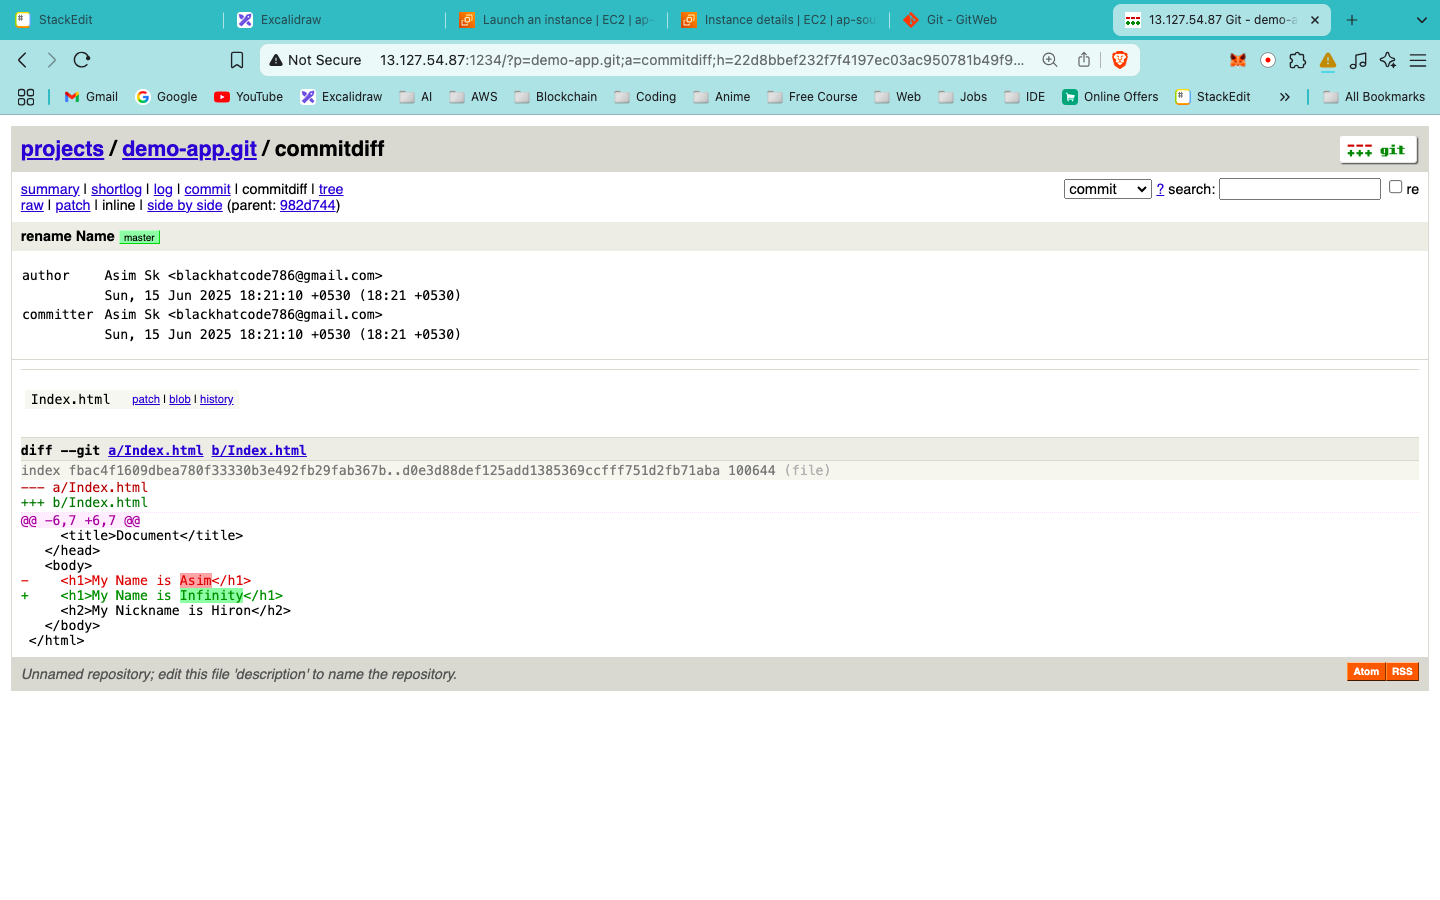Expand the Anime bookmarks folder
This screenshot has width=1440, height=900.
click(x=722, y=97)
